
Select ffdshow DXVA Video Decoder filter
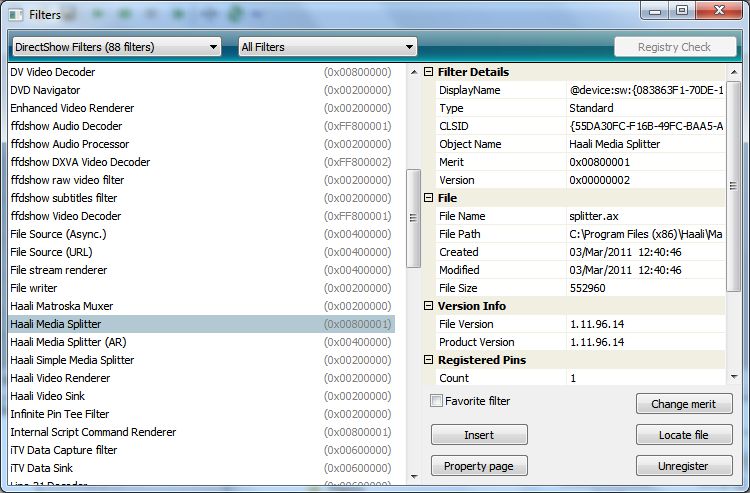tap(201, 162)
